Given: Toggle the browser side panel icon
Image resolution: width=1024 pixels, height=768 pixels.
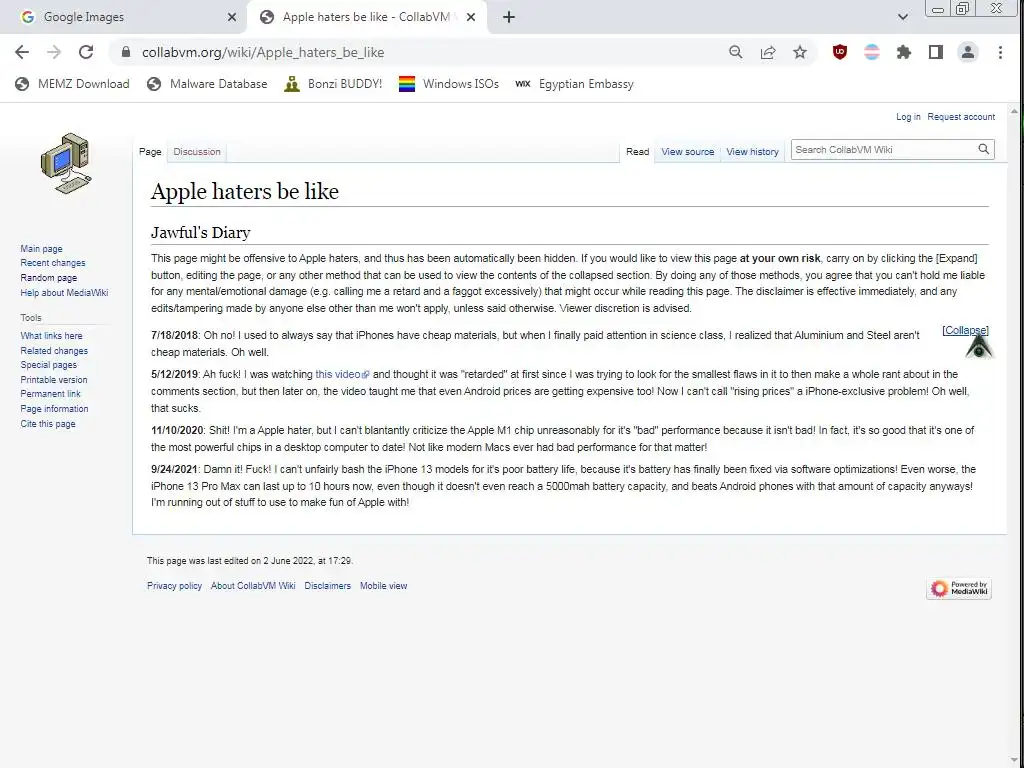Looking at the screenshot, I should (936, 52).
